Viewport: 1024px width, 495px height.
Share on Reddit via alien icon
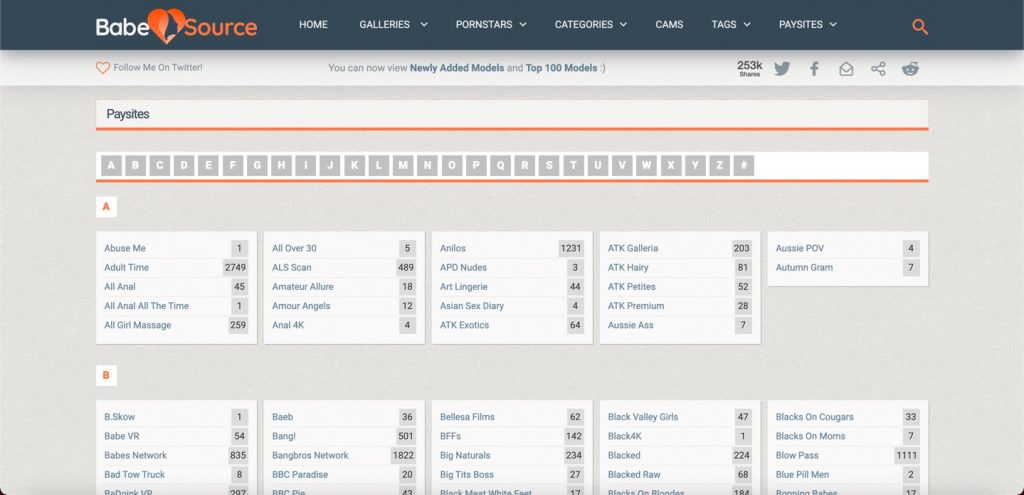(910, 69)
